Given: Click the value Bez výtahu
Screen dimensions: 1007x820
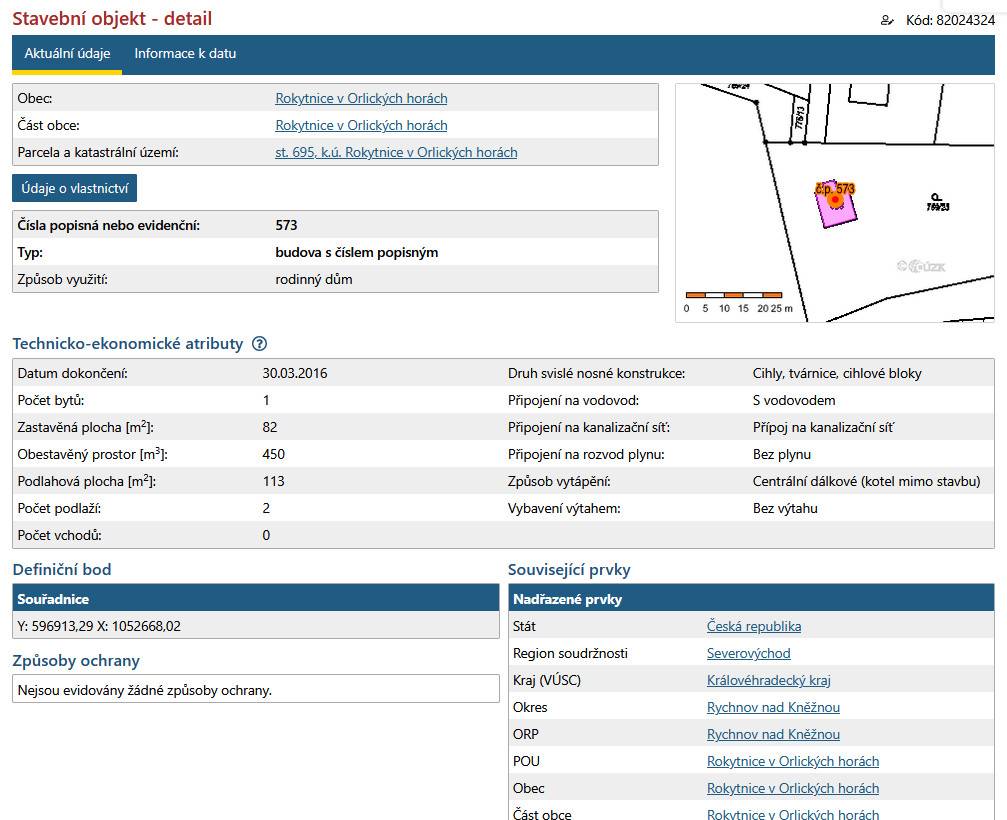Looking at the screenshot, I should point(785,508).
